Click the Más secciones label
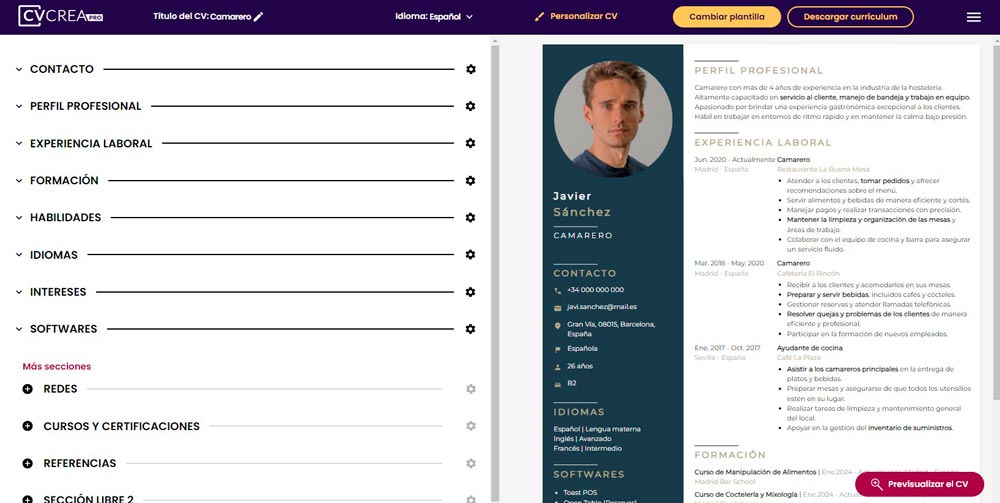This screenshot has height=503, width=1000. 57,367
